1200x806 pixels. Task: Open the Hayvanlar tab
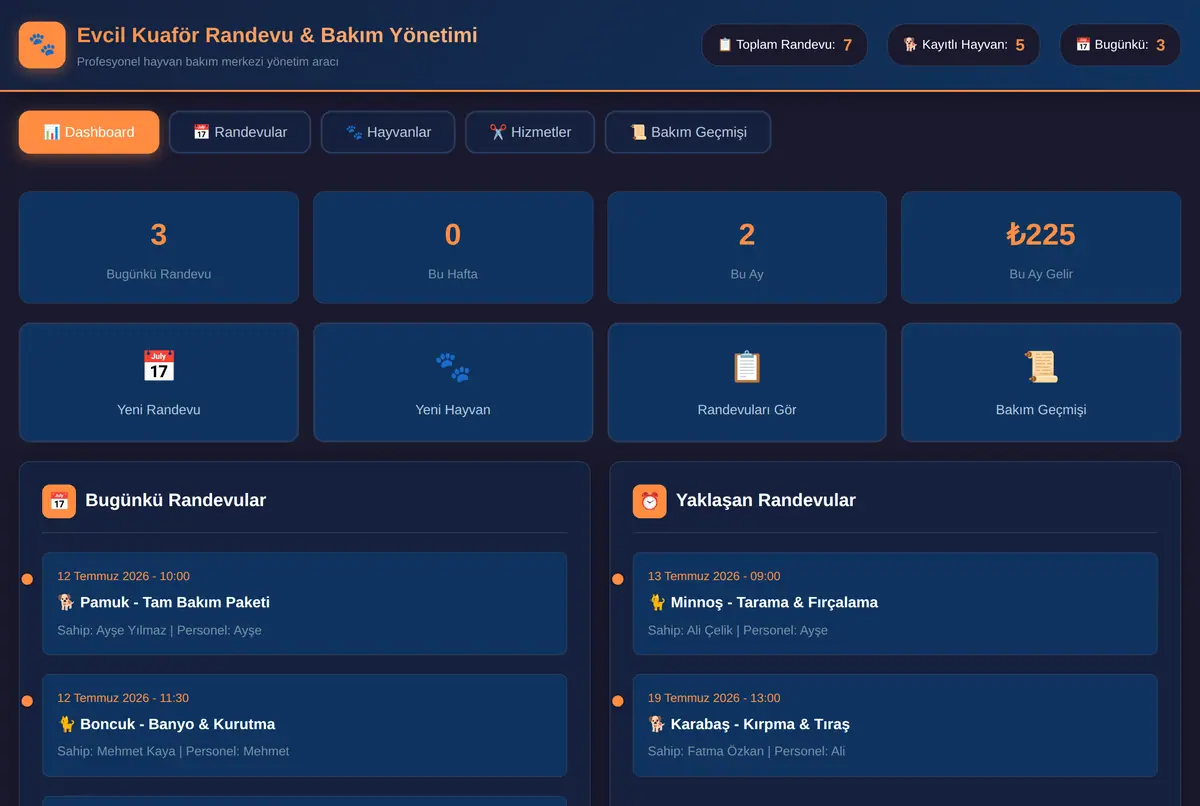click(x=388, y=132)
